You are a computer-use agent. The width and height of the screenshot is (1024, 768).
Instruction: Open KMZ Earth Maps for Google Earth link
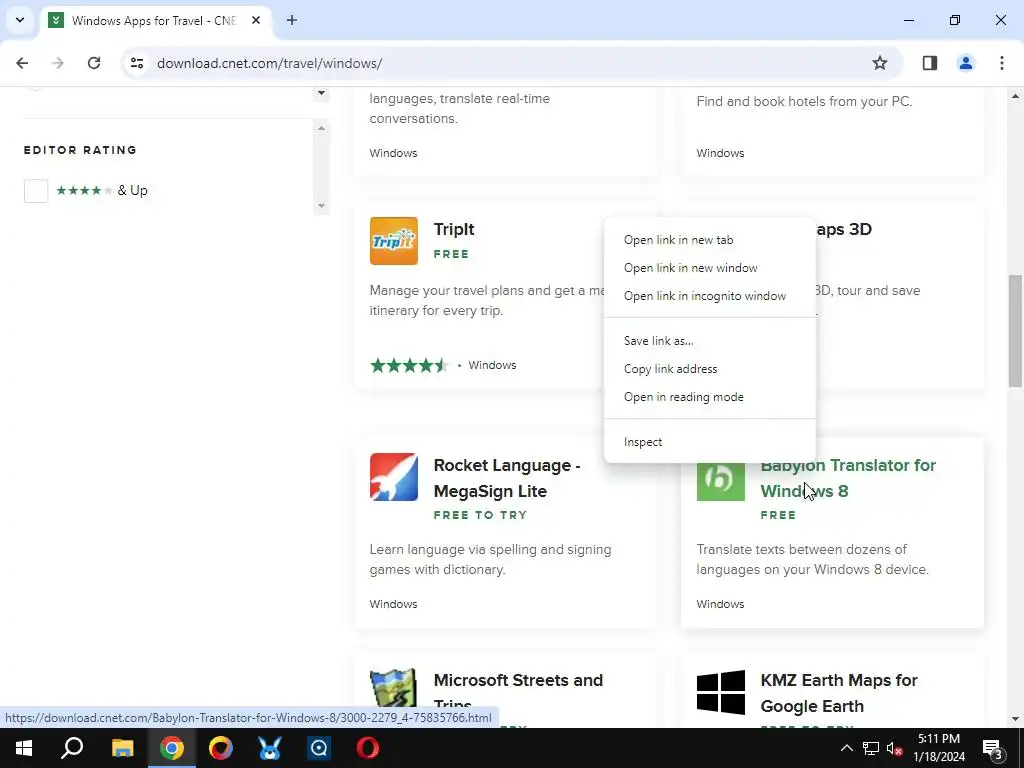click(839, 693)
